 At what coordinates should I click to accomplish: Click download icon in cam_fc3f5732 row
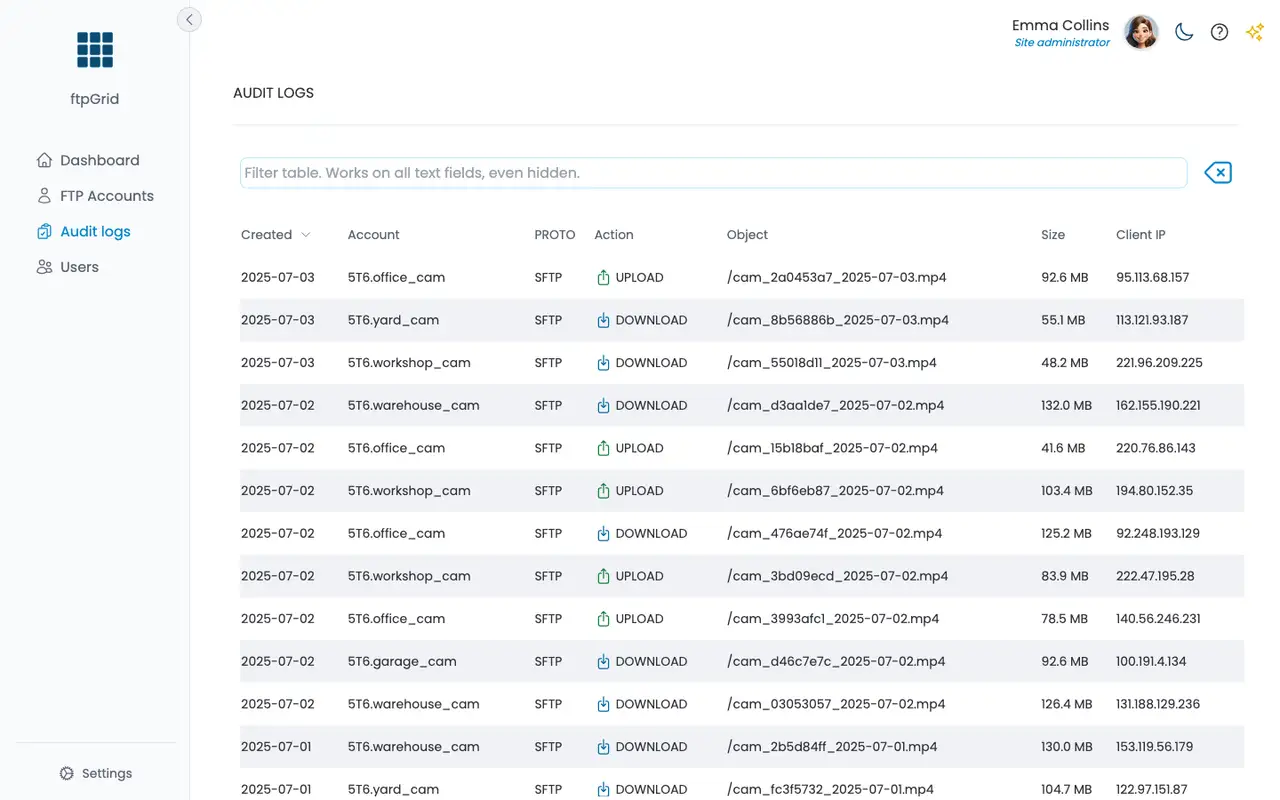point(603,789)
